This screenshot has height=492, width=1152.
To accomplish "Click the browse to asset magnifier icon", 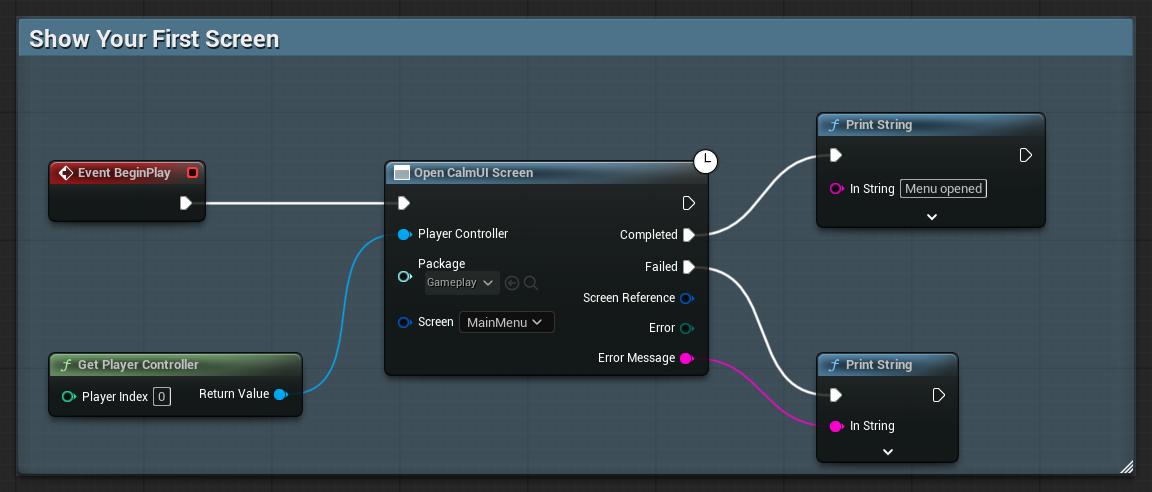I will pyautogui.click(x=531, y=283).
